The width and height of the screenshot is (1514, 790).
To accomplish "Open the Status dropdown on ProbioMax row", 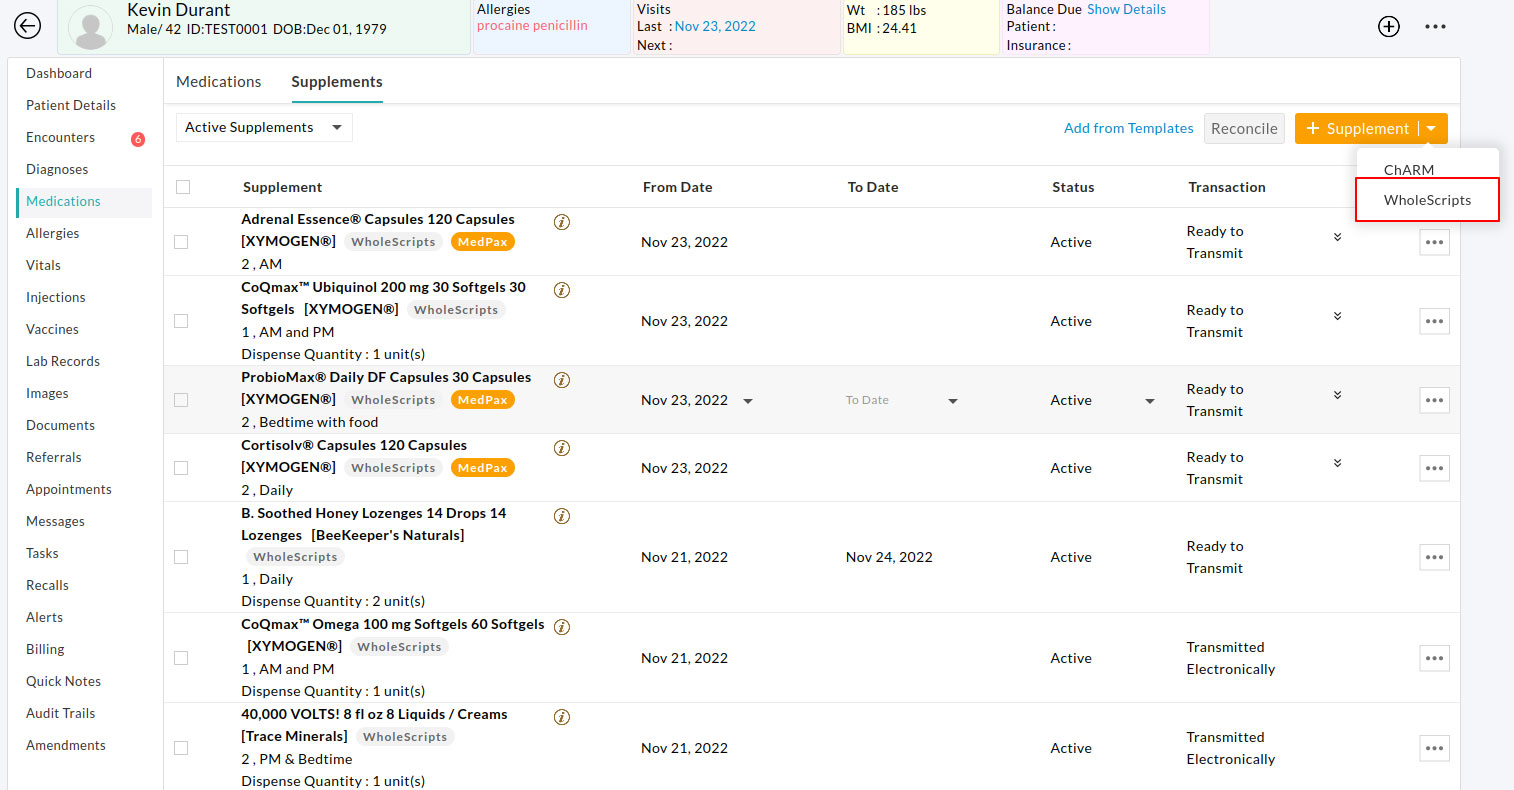I will (x=1148, y=400).
